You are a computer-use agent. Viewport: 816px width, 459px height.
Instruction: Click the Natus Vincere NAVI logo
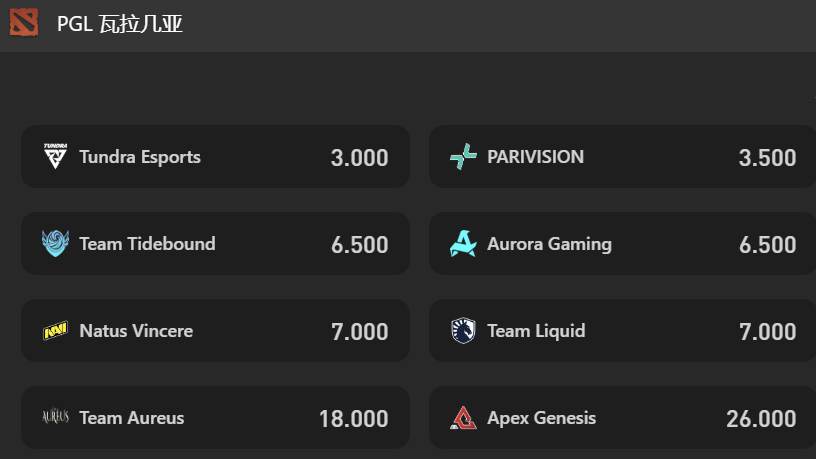[x=56, y=331]
